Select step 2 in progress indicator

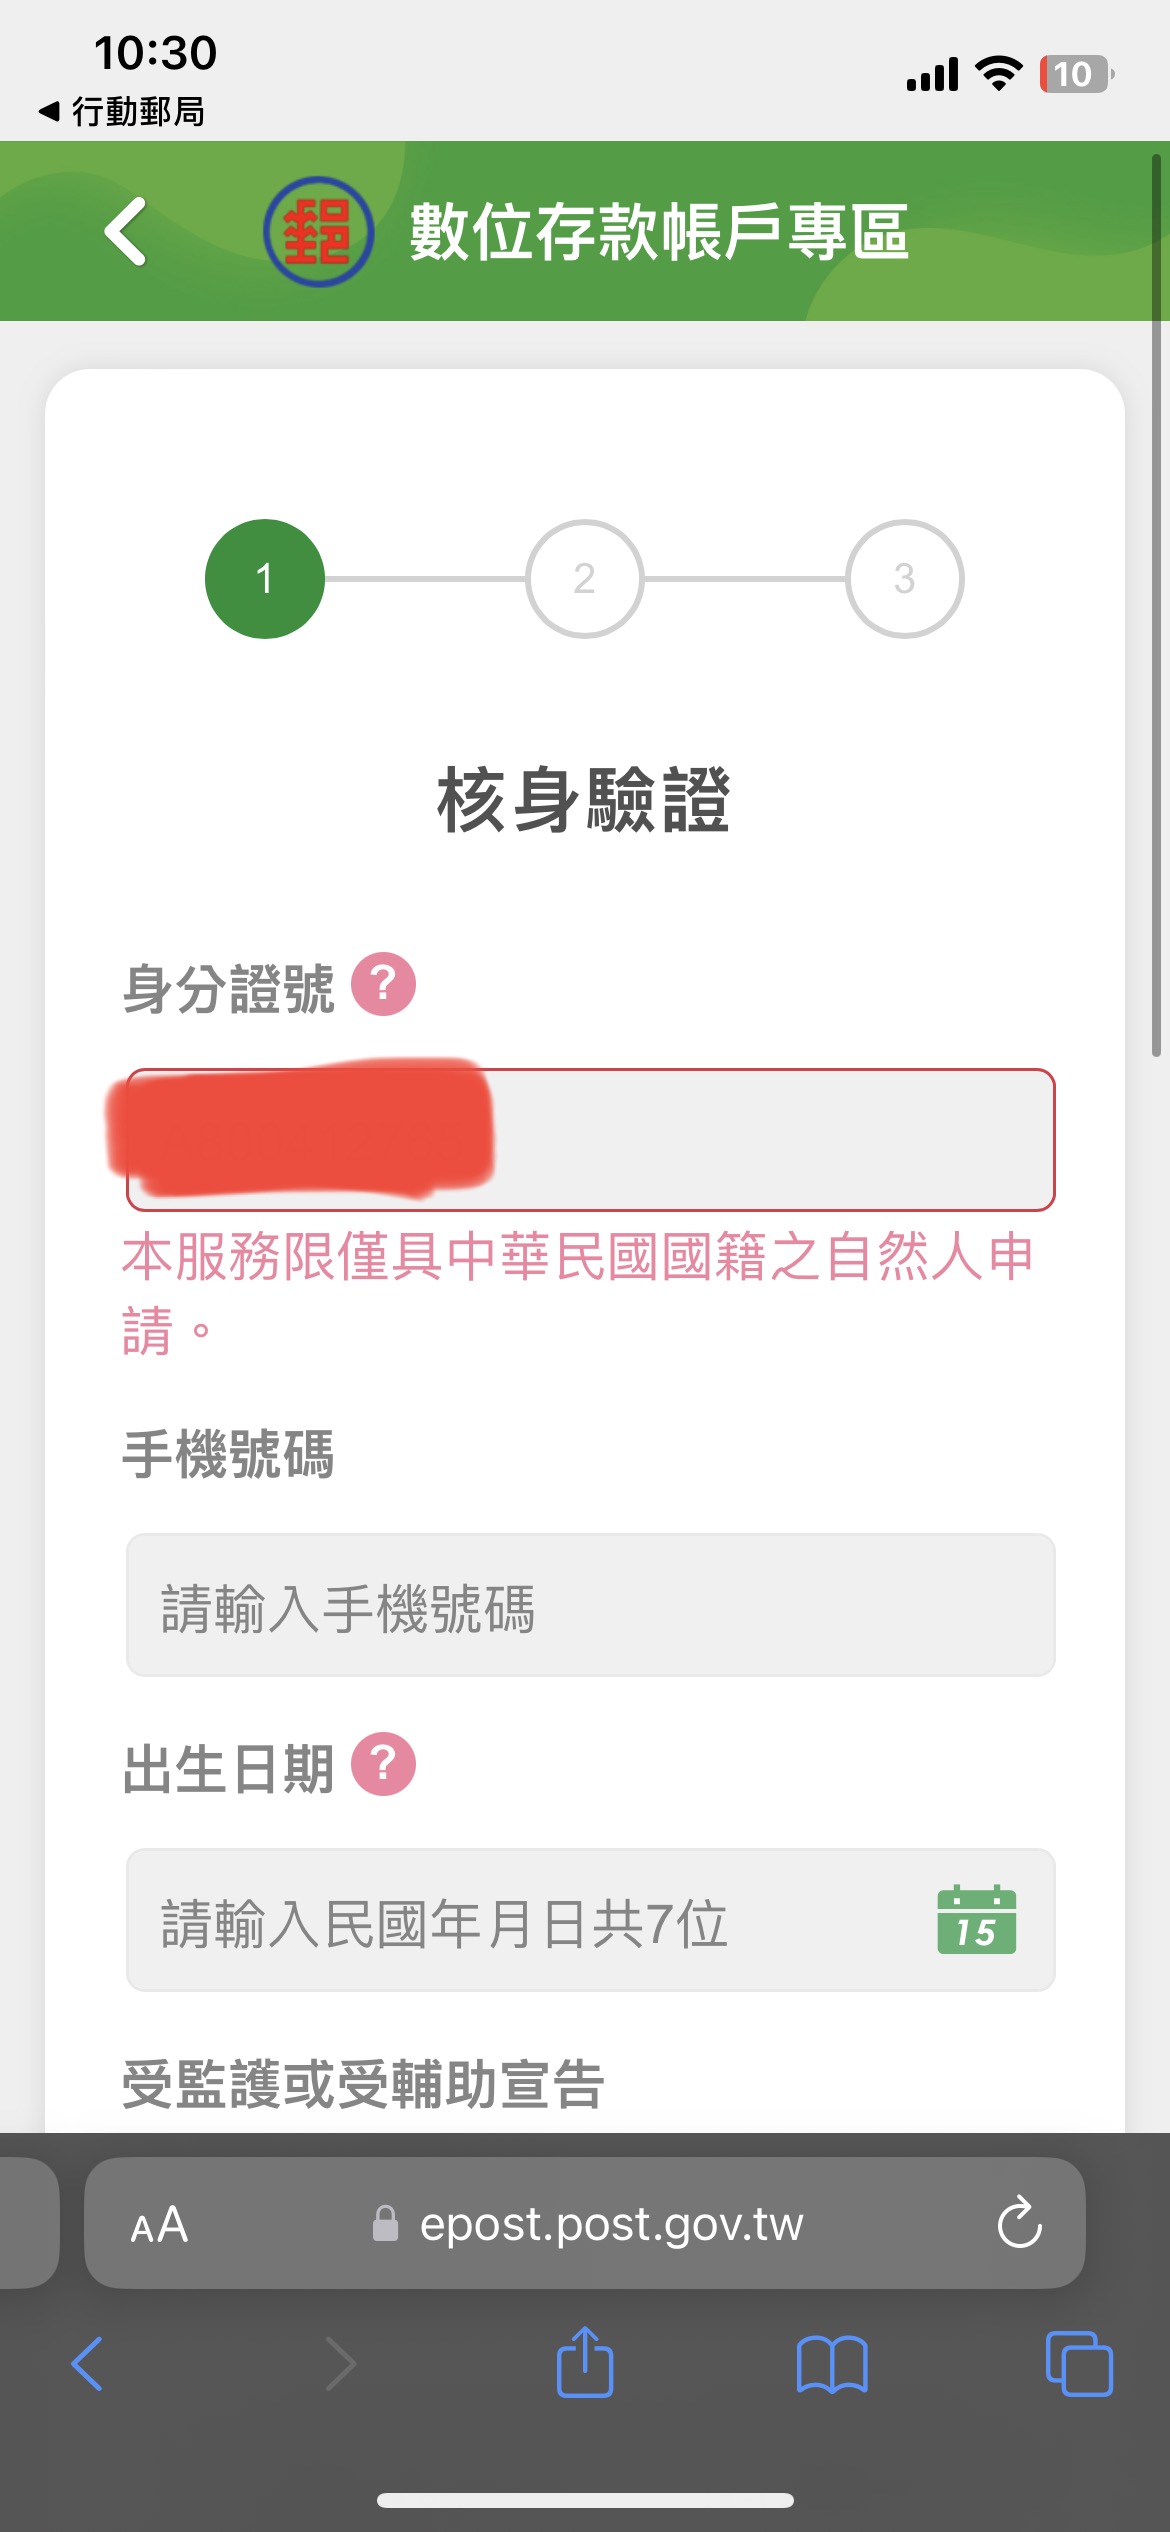tap(584, 579)
